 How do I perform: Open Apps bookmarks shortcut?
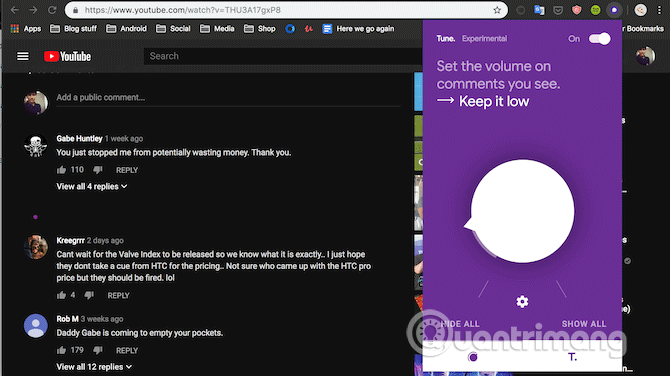coord(26,29)
